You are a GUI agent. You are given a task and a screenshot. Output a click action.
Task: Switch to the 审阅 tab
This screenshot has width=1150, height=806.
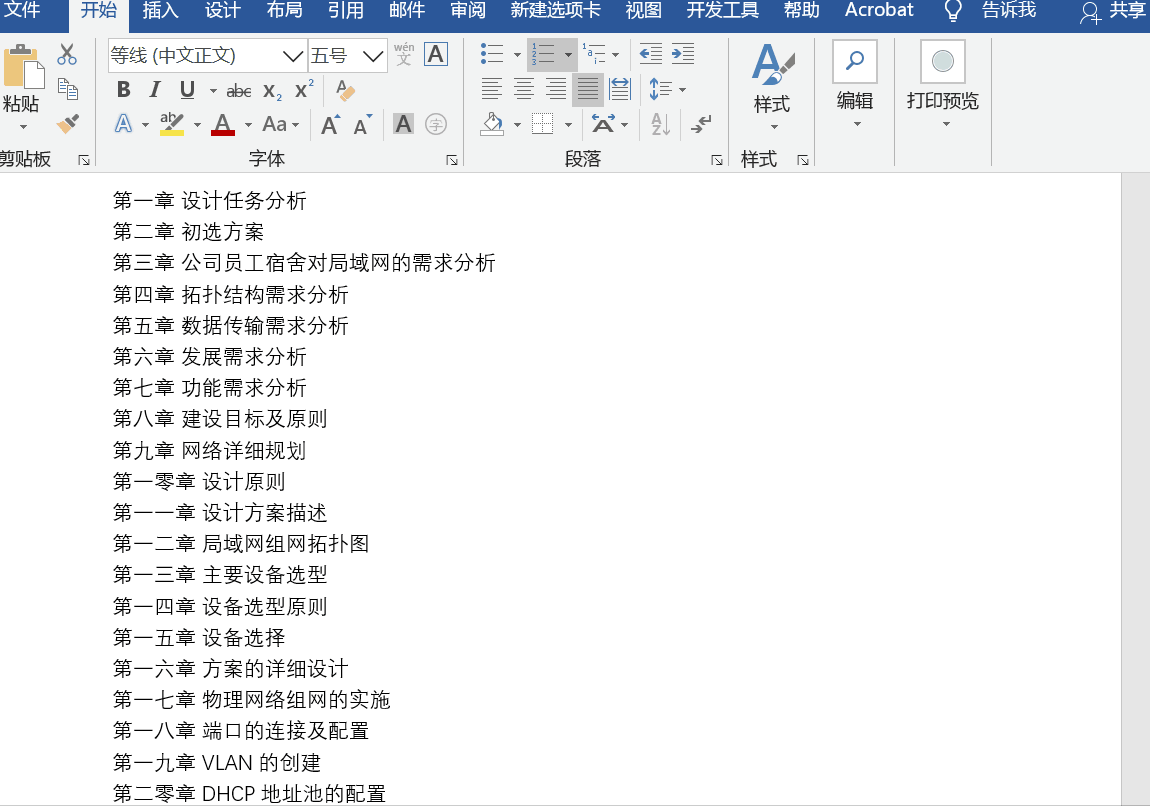468,10
